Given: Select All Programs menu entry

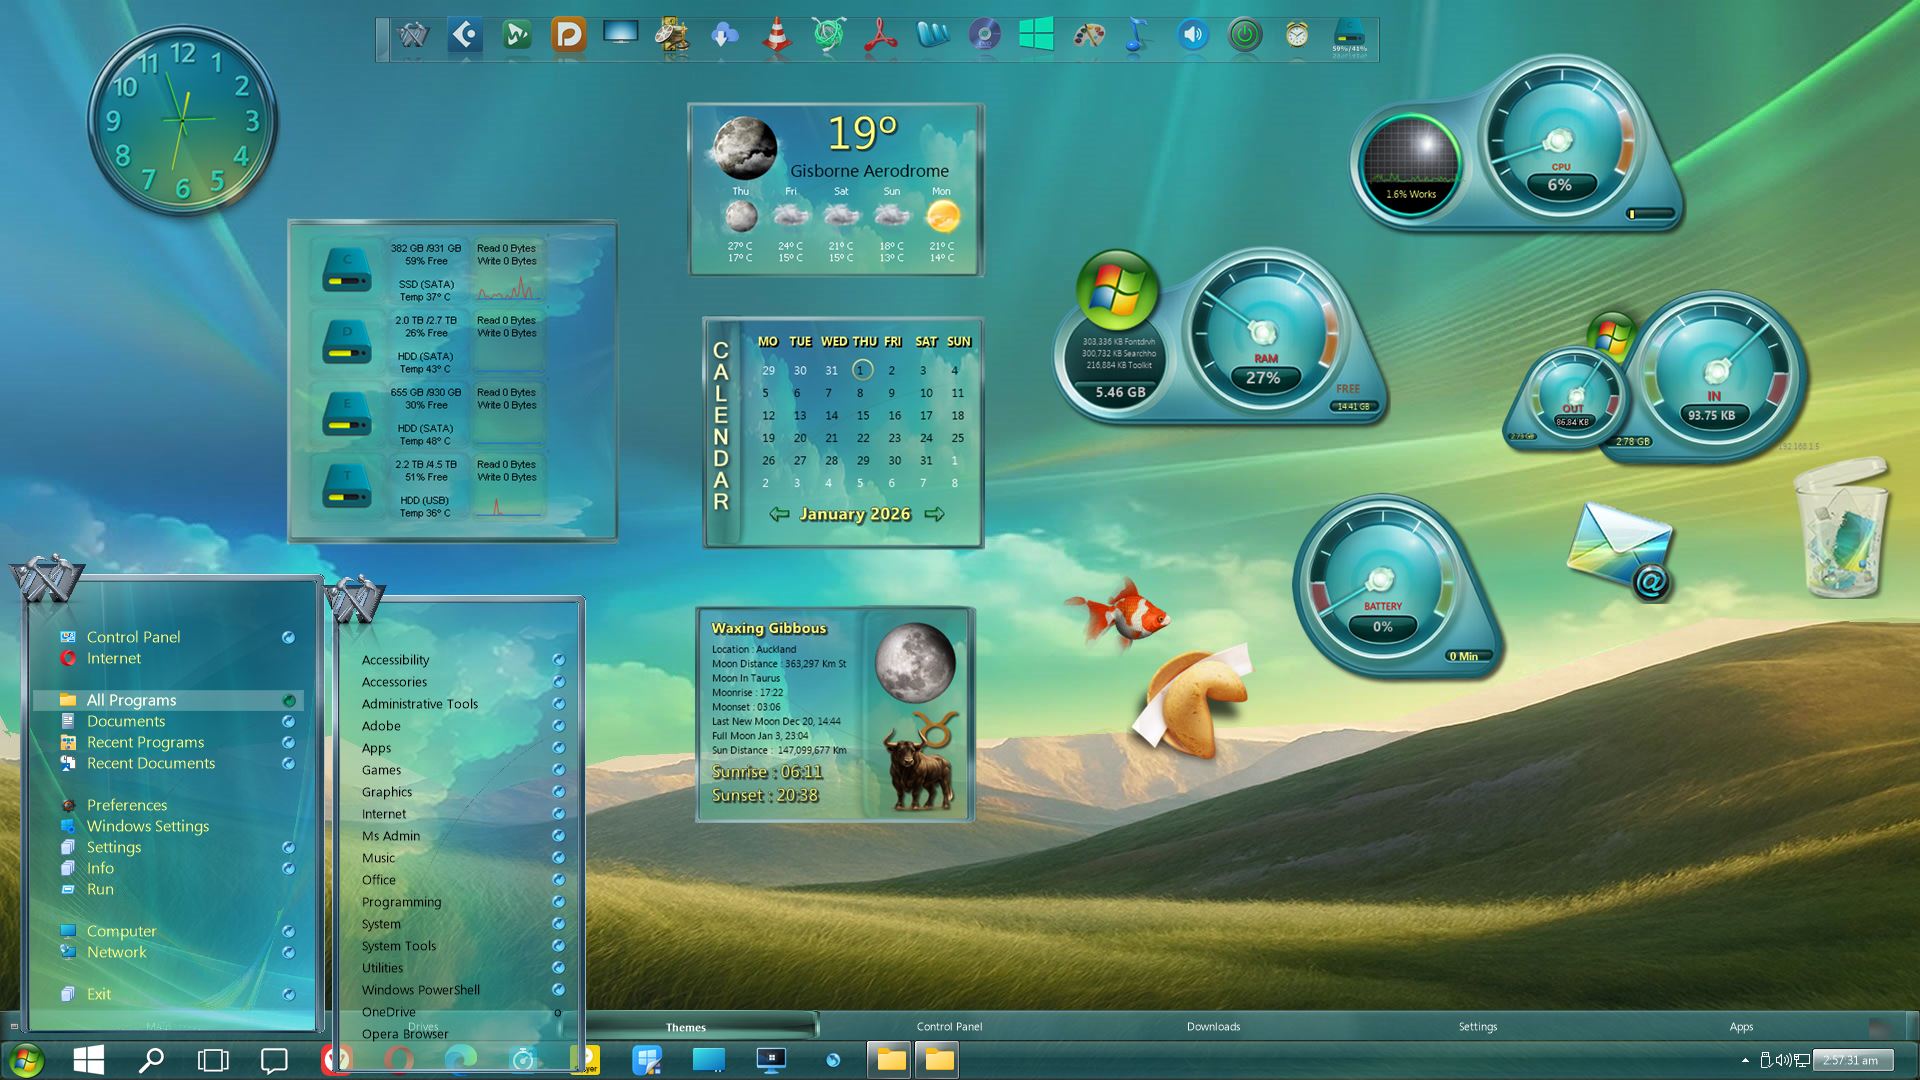Looking at the screenshot, I should [x=131, y=700].
